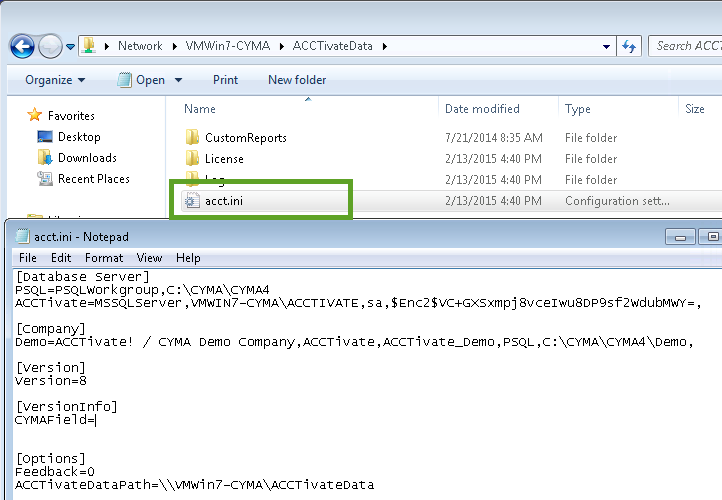Click the Explorer forward arrow button
Screen dimensions: 722x500
pos(50,46)
